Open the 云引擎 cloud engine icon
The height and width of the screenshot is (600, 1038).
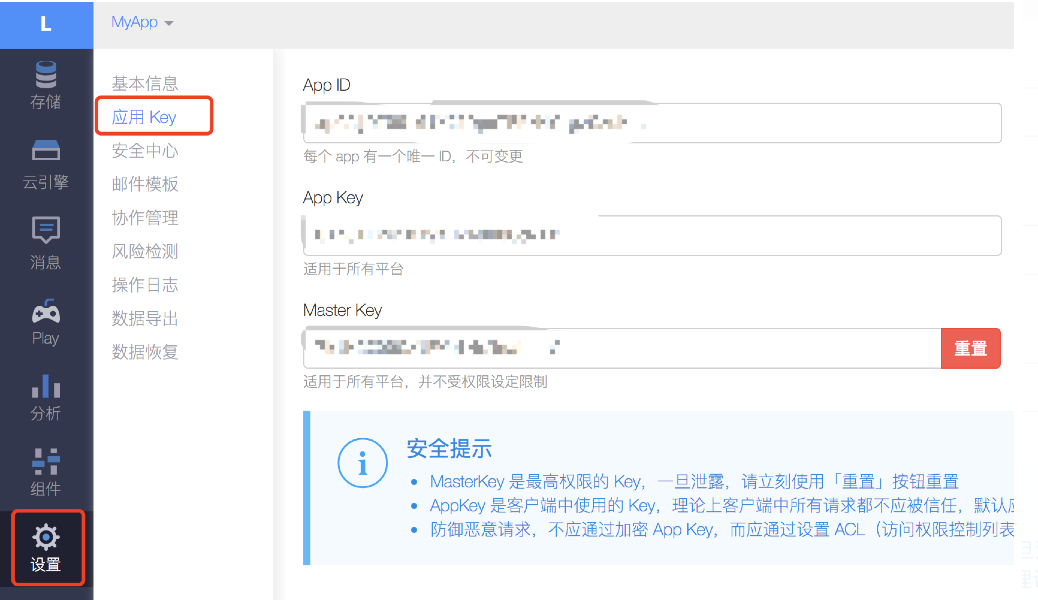46,151
